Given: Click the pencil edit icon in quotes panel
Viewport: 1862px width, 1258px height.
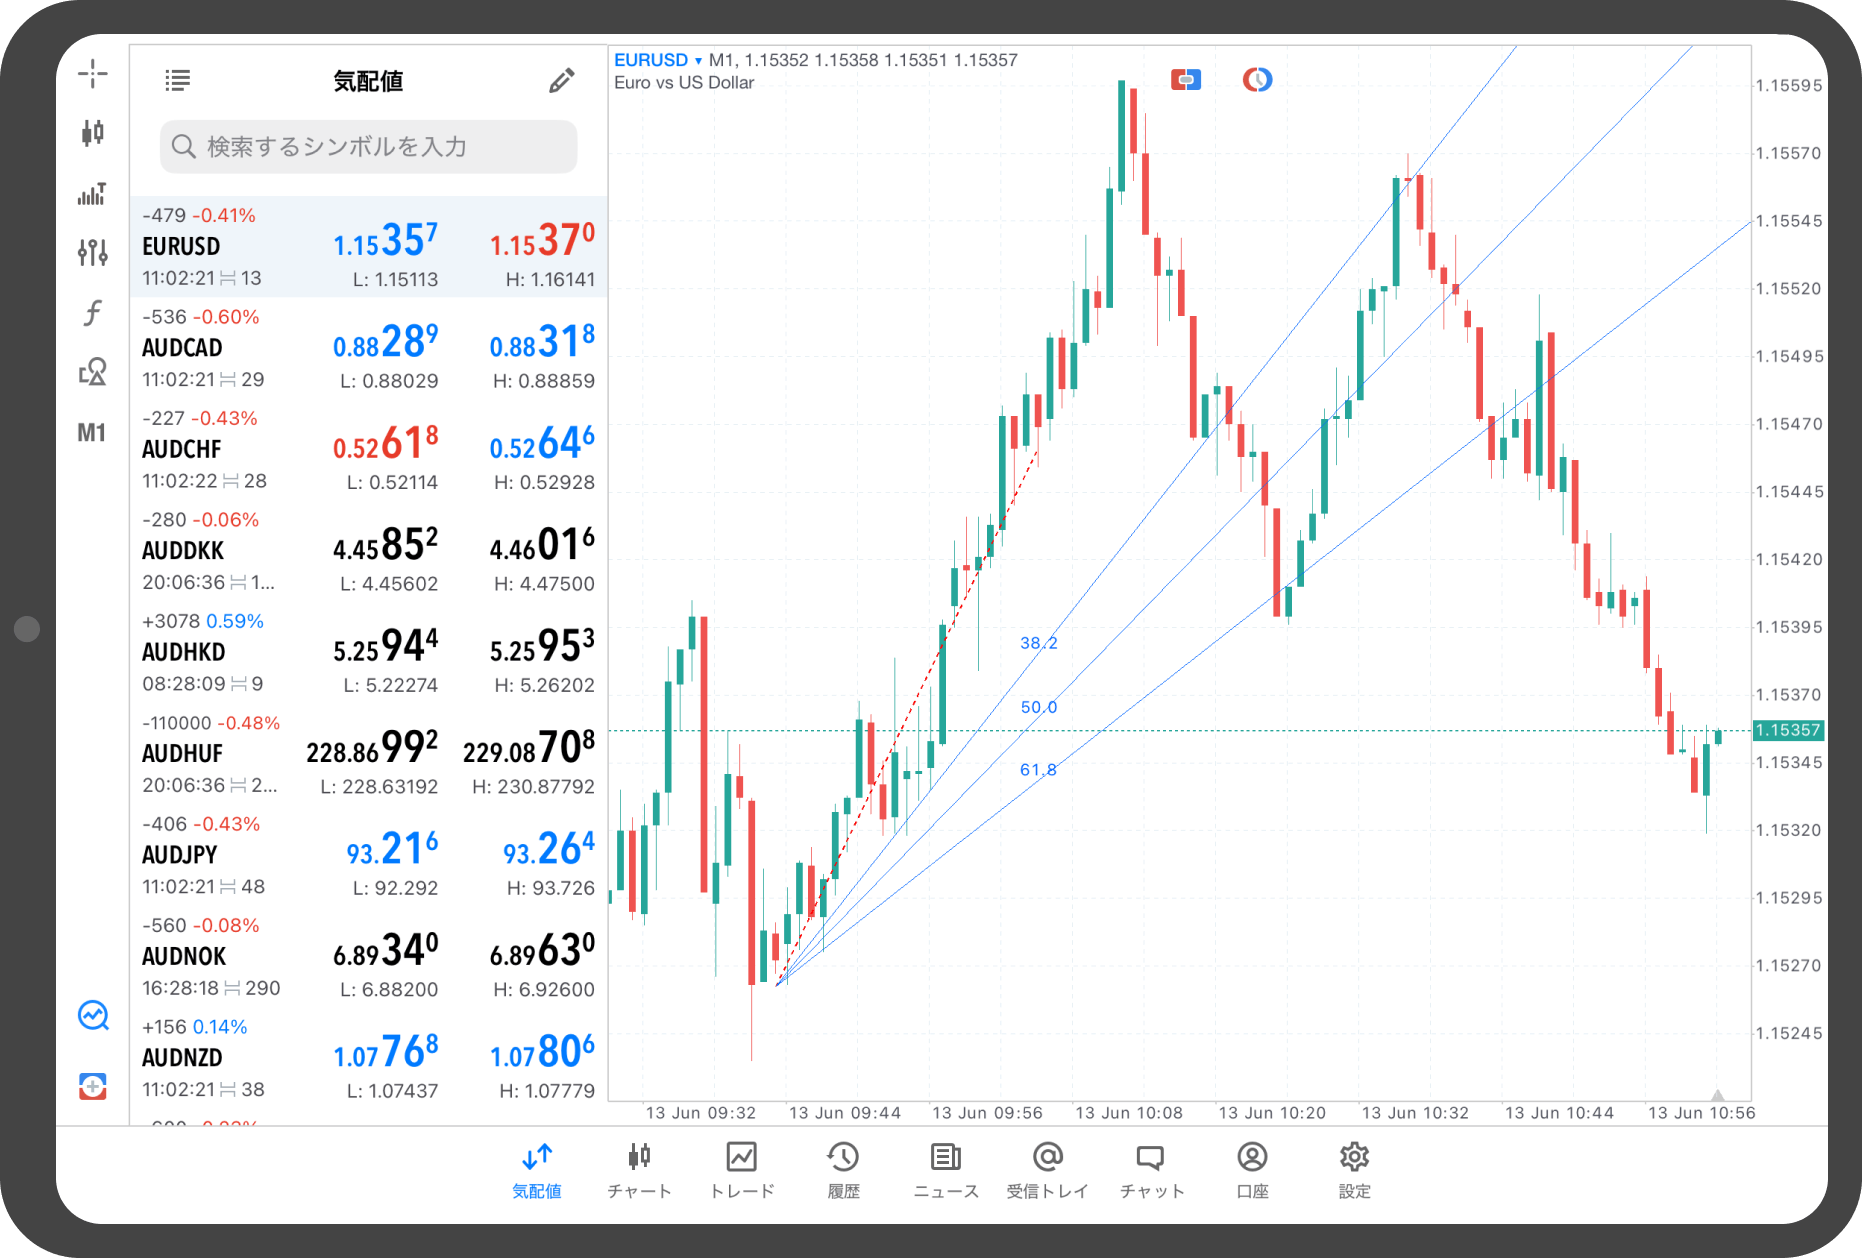Looking at the screenshot, I should click(561, 81).
